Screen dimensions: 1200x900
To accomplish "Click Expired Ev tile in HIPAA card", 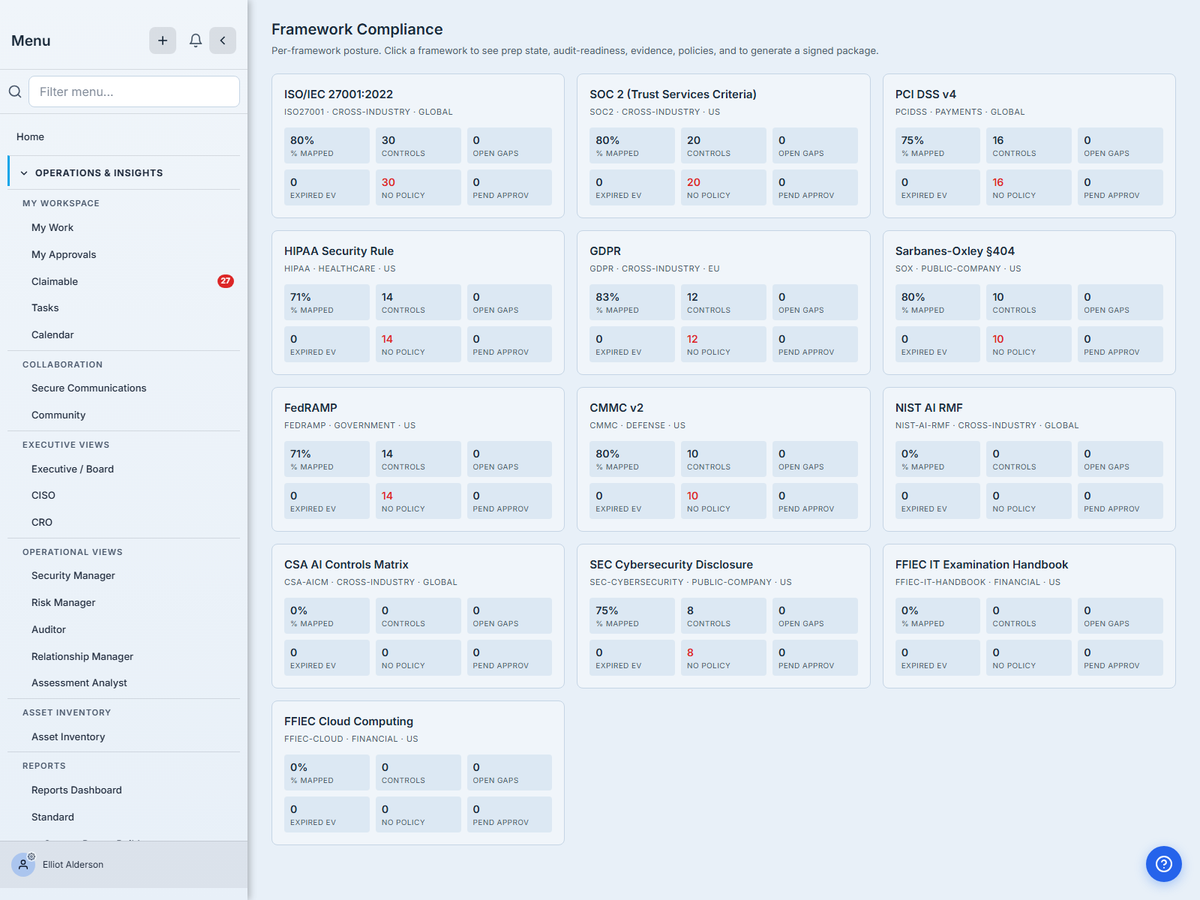I will (x=327, y=344).
